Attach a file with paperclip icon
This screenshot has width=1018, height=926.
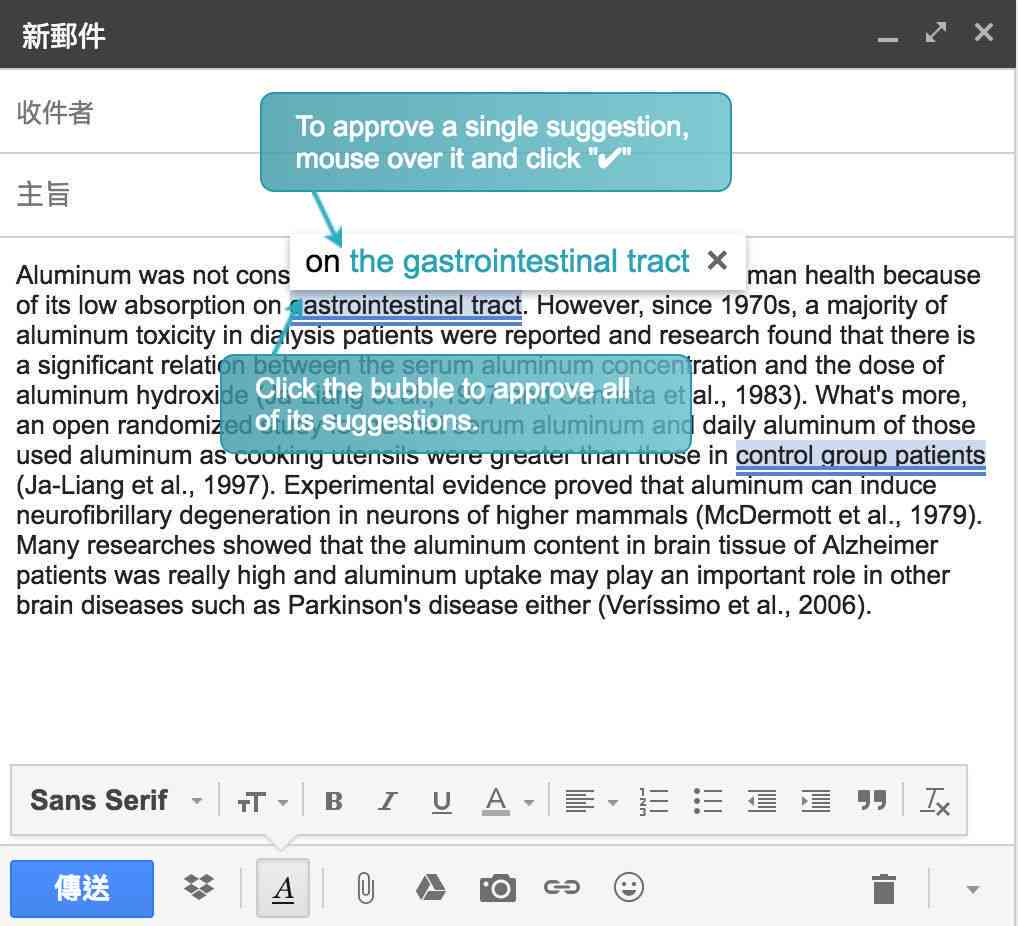pyautogui.click(x=366, y=888)
